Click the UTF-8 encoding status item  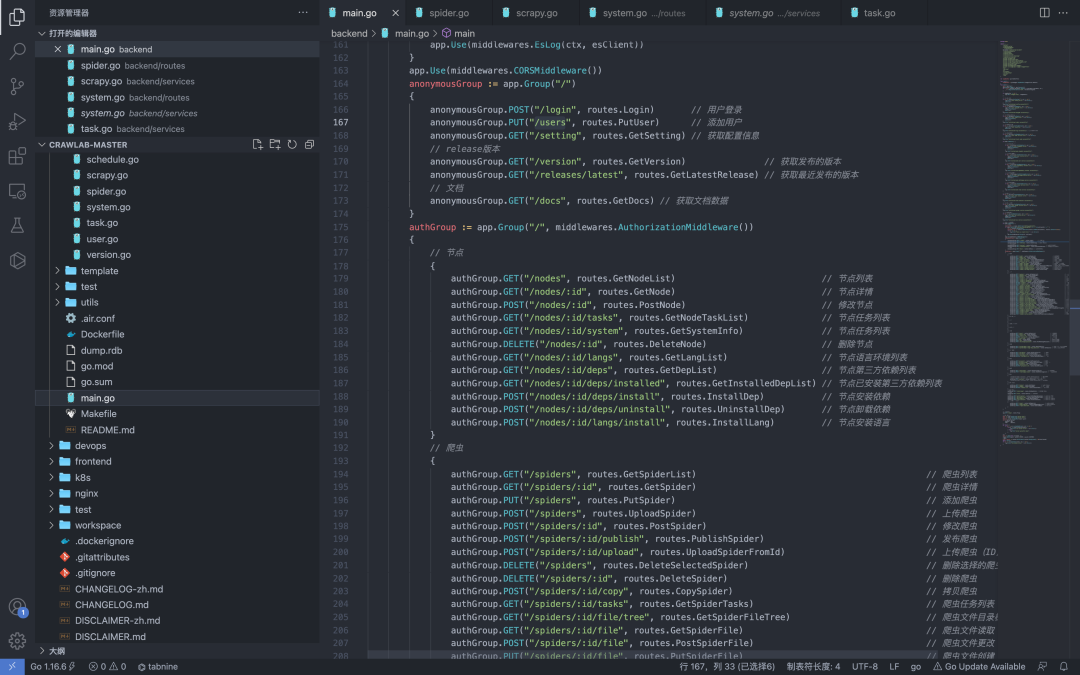pos(864,667)
